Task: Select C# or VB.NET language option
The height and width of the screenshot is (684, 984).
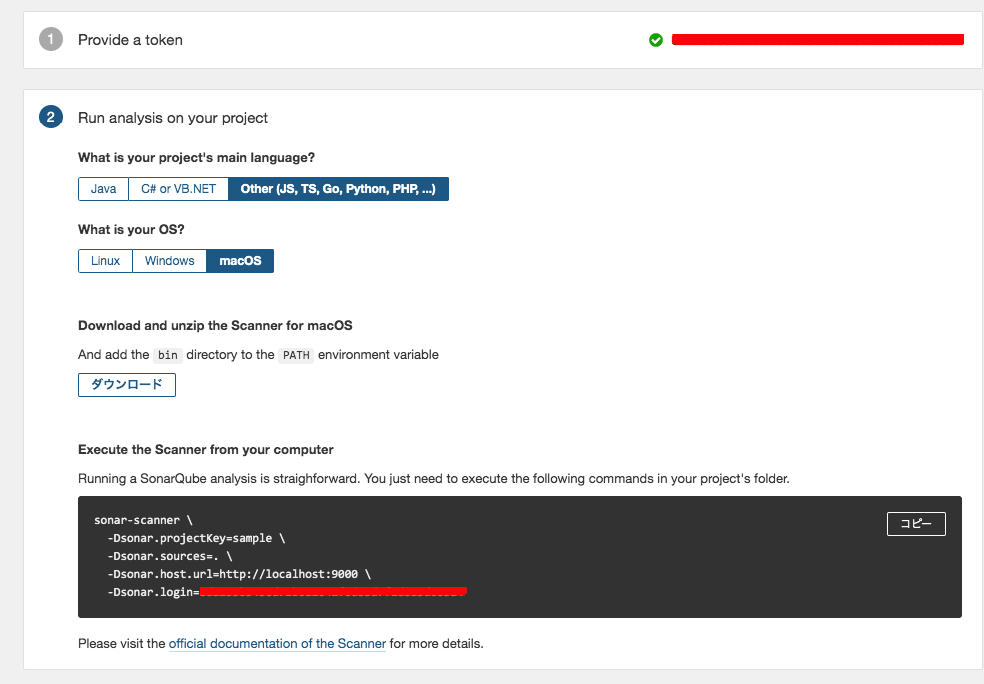Action: point(179,189)
